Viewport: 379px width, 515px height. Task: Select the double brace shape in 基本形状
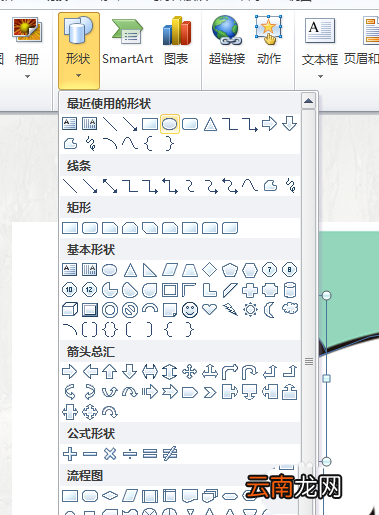click(x=110, y=330)
